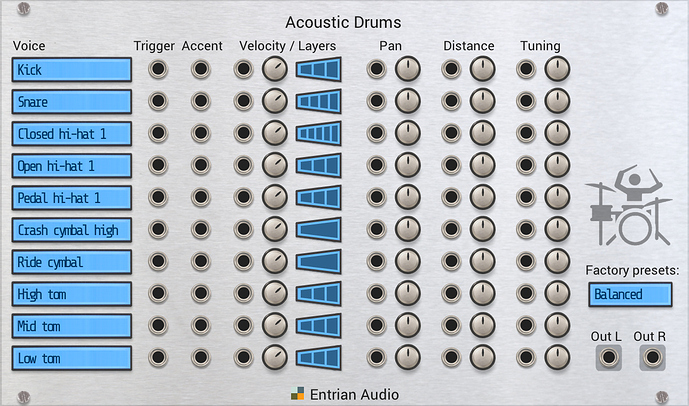Click the High tom Velocity CV jack
This screenshot has height=406, width=689.
pyautogui.click(x=243, y=294)
